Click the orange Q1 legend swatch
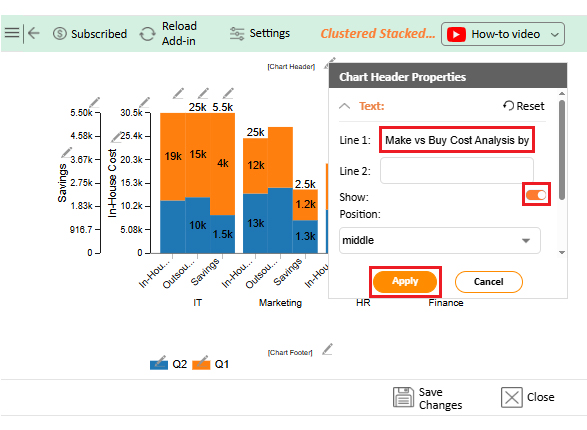The height and width of the screenshot is (430, 587). (201, 365)
